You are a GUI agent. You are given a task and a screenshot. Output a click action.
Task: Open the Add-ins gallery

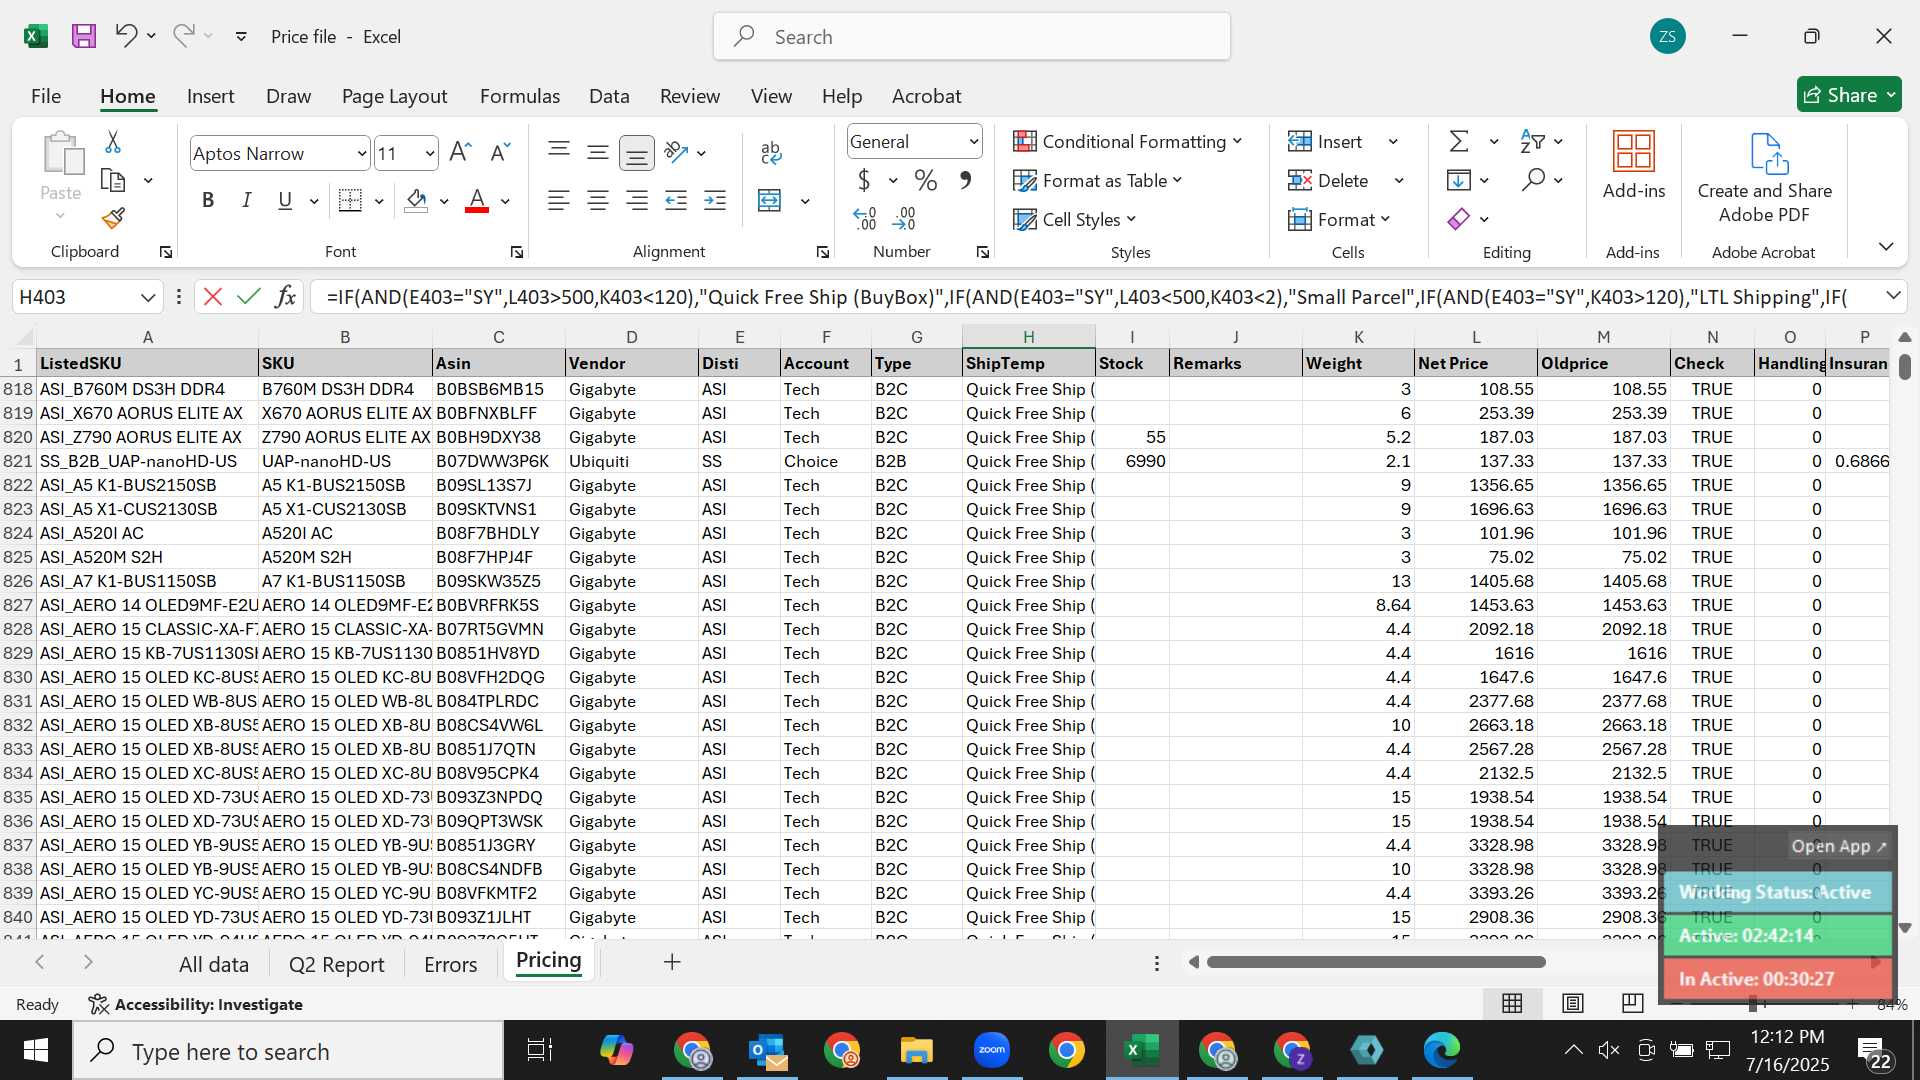click(1634, 166)
